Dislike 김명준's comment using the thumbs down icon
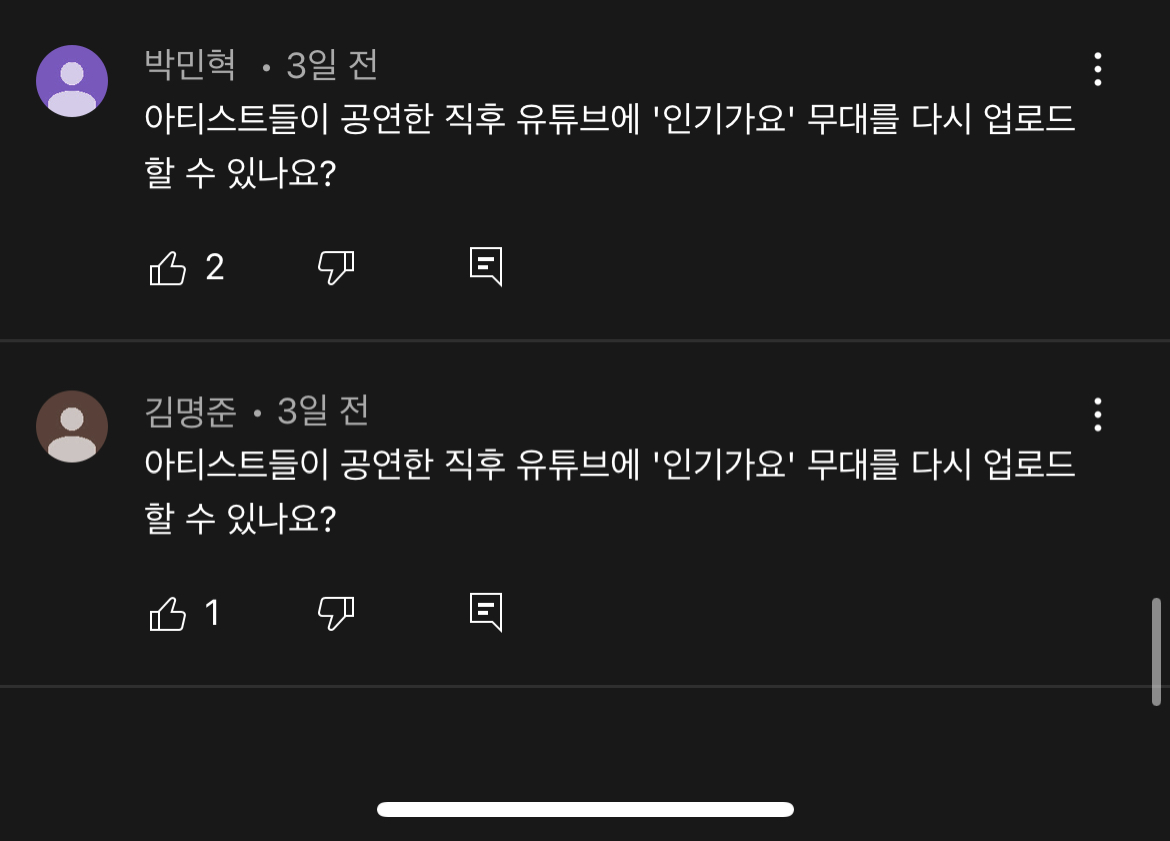The image size is (1170, 841). pyautogui.click(x=336, y=612)
